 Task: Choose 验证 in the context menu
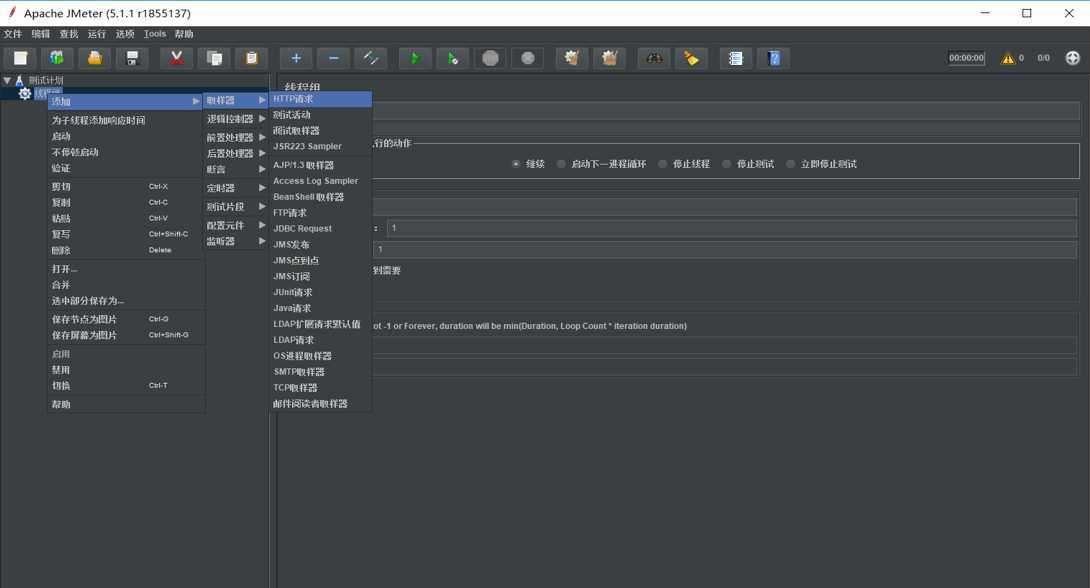[125, 168]
